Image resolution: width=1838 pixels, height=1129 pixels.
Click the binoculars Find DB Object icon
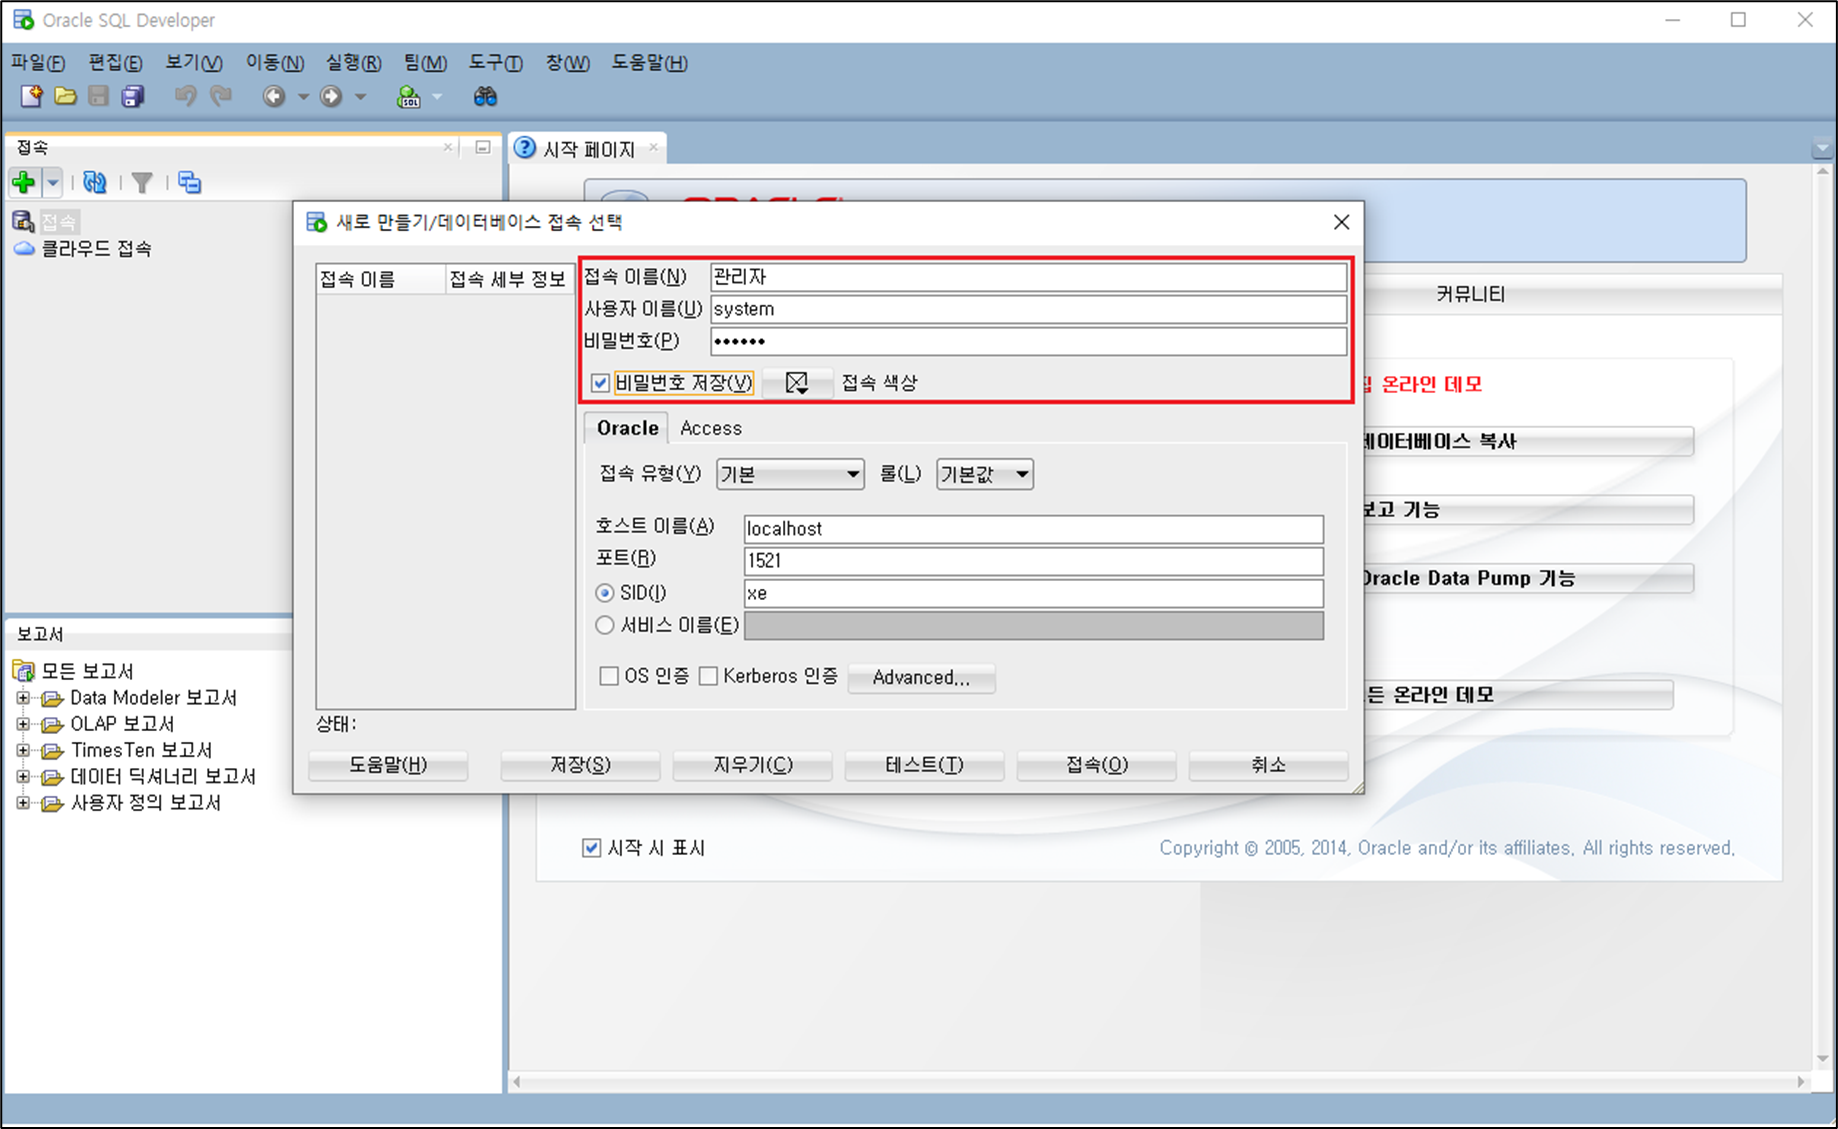[x=485, y=96]
